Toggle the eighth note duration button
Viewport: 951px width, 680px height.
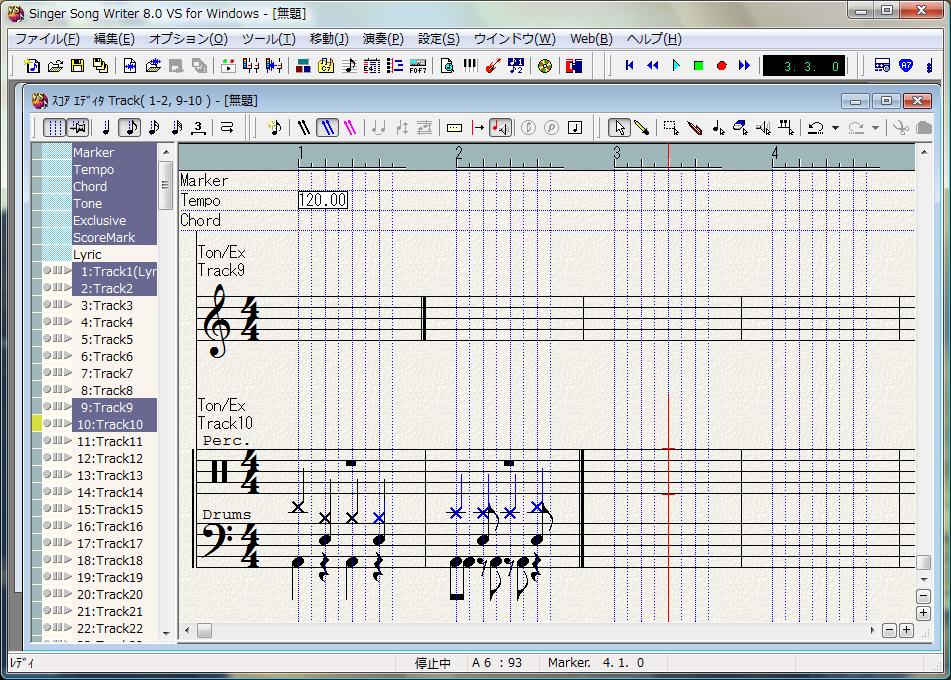pos(130,127)
